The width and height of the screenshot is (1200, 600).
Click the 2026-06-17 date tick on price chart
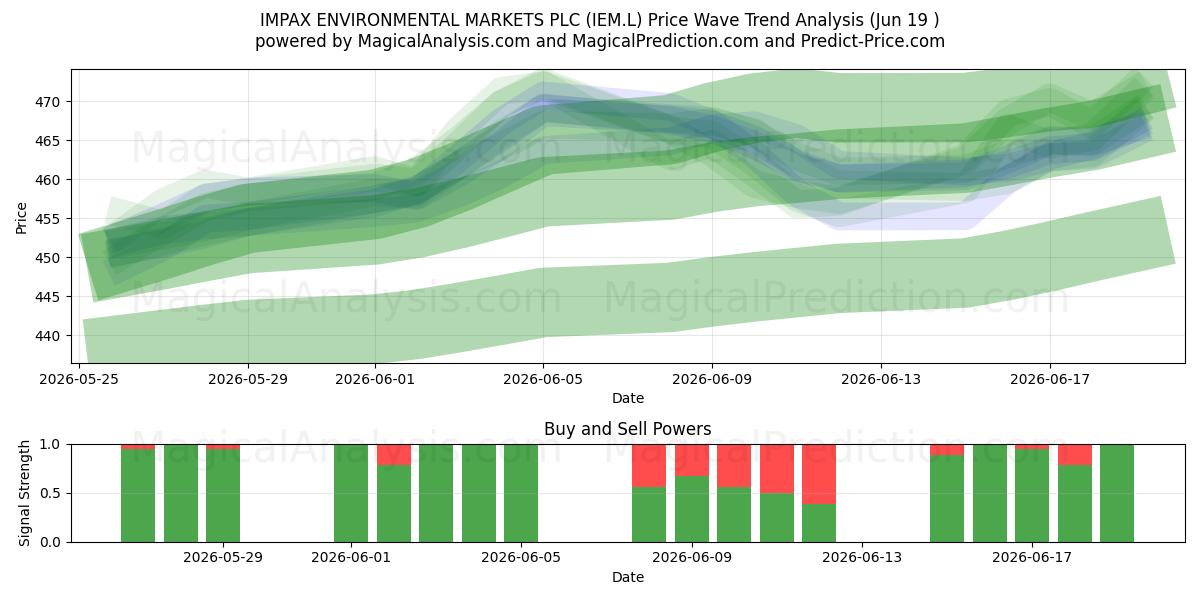(1049, 379)
